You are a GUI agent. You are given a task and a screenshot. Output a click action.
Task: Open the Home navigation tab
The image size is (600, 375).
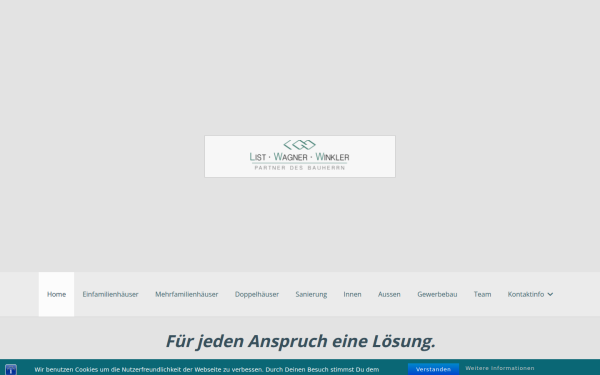pos(56,294)
